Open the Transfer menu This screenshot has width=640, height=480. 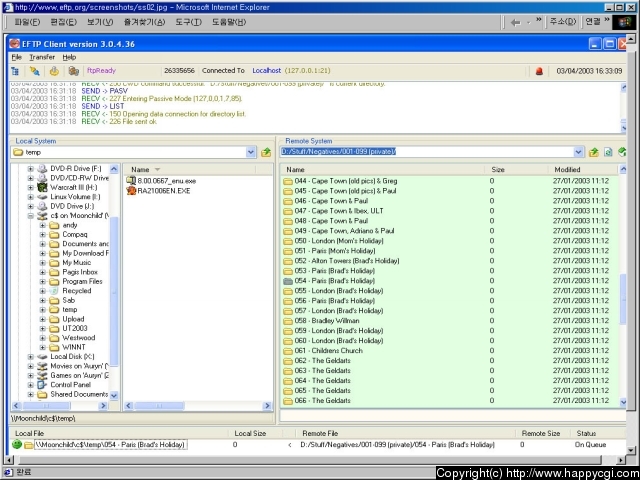point(42,57)
